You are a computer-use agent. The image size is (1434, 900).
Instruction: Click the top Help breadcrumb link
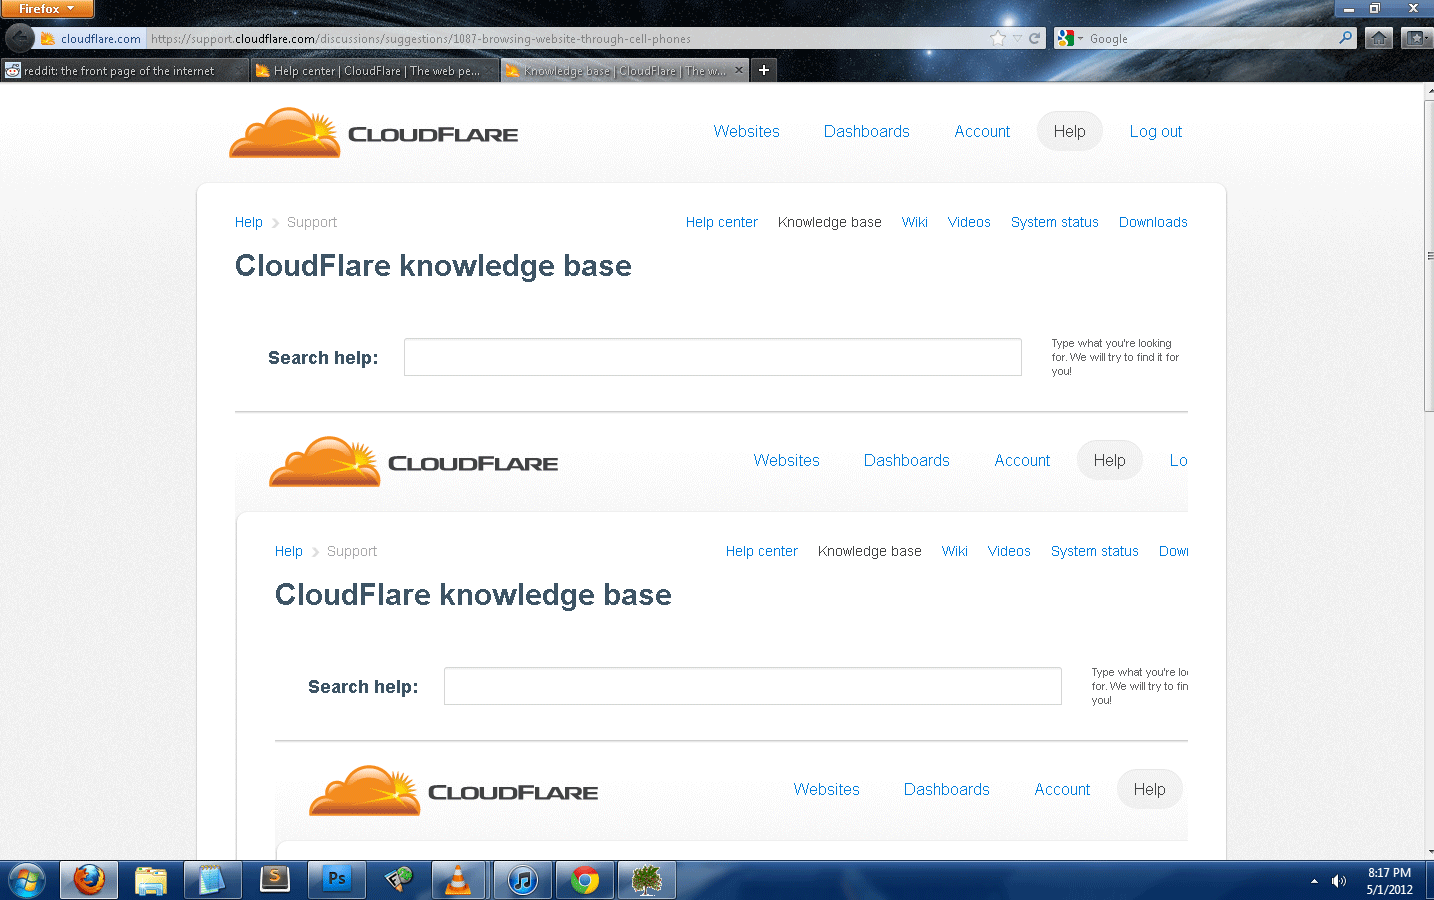249,222
